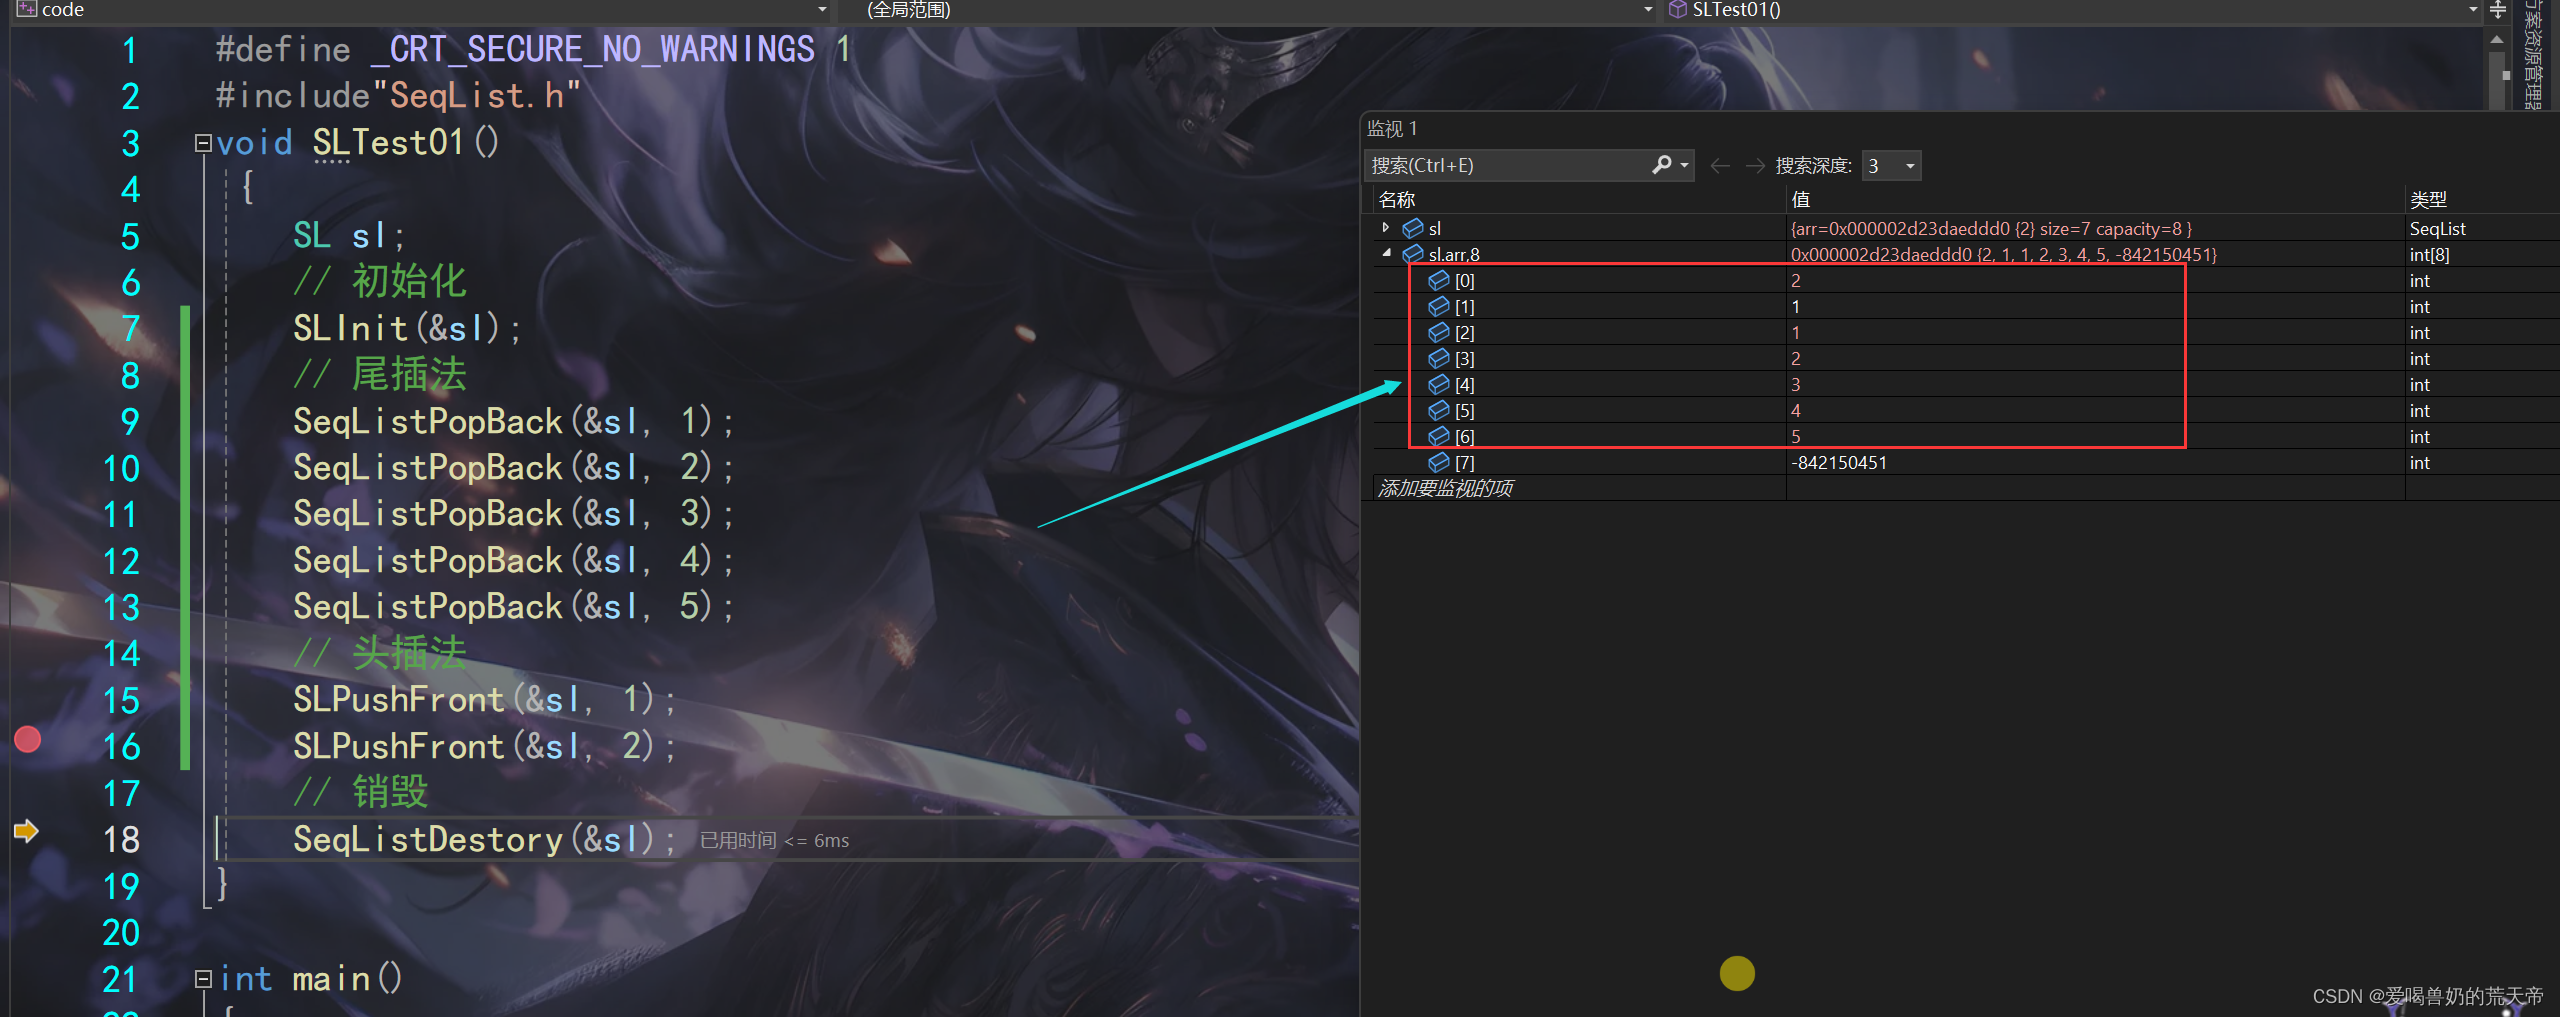Click the sl.arr,8 variable icon
Viewport: 2560px width, 1017px height.
point(1413,255)
